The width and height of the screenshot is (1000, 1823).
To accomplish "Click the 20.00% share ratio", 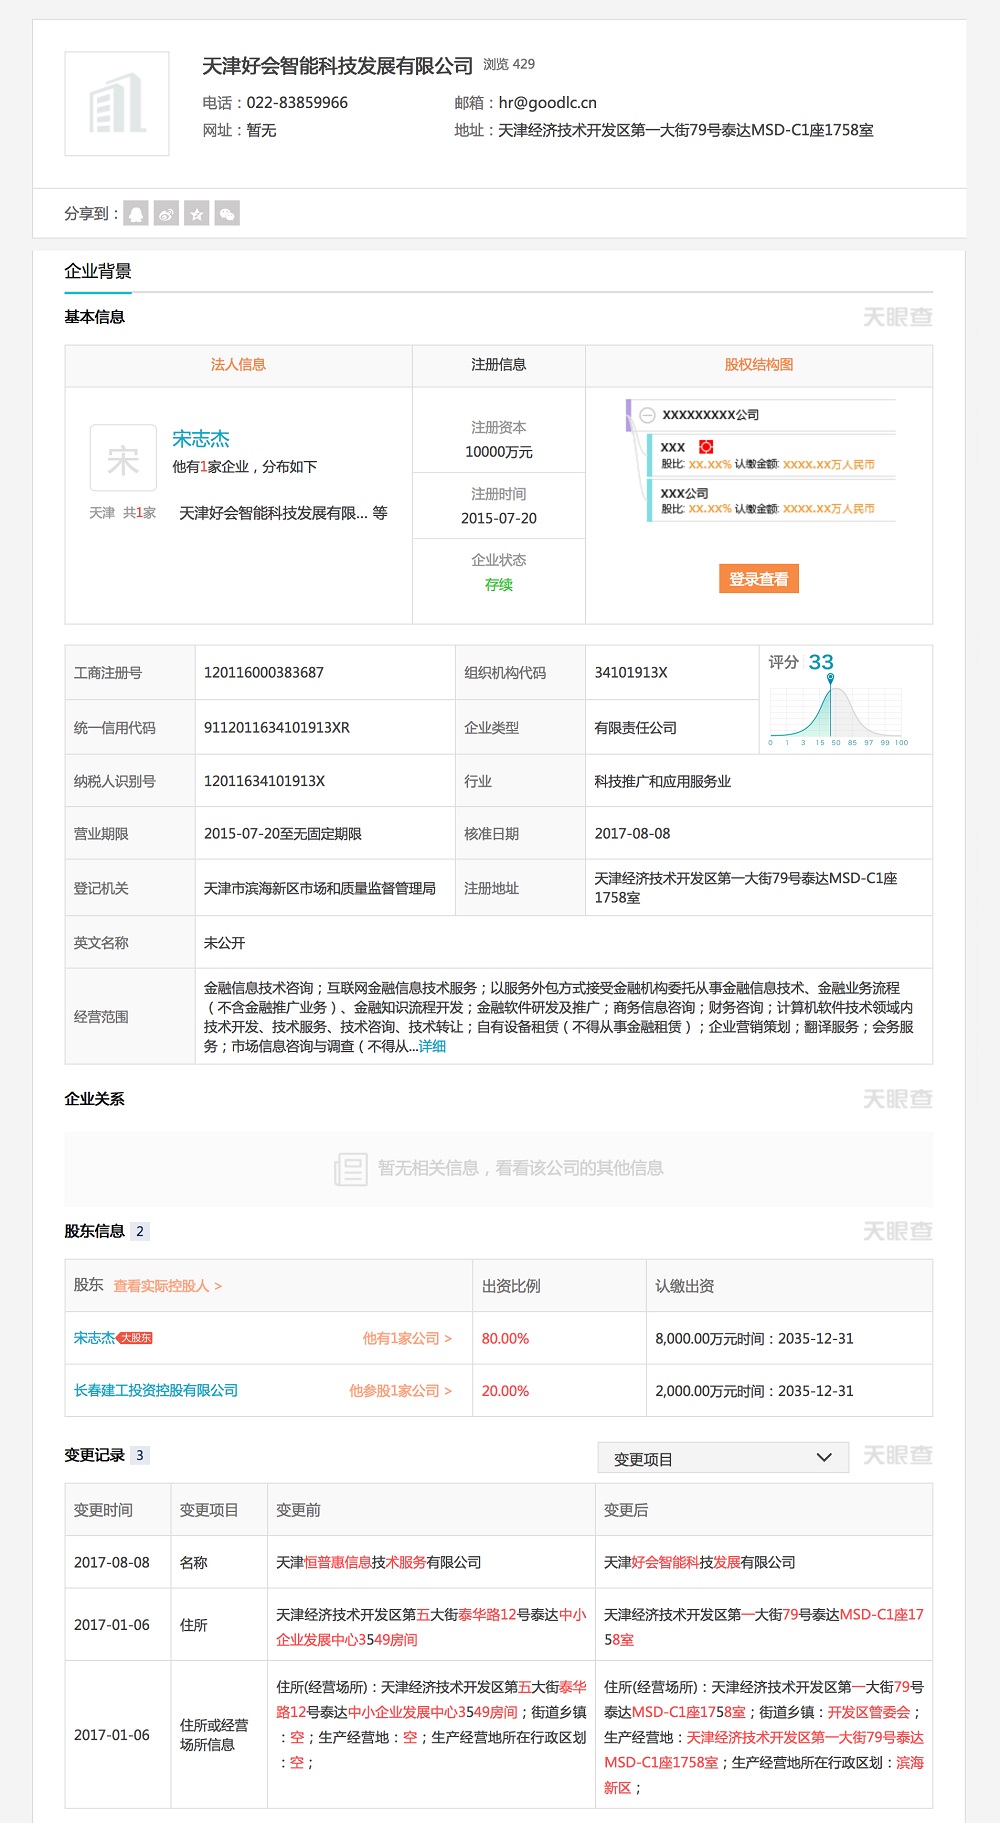I will [x=506, y=1390].
